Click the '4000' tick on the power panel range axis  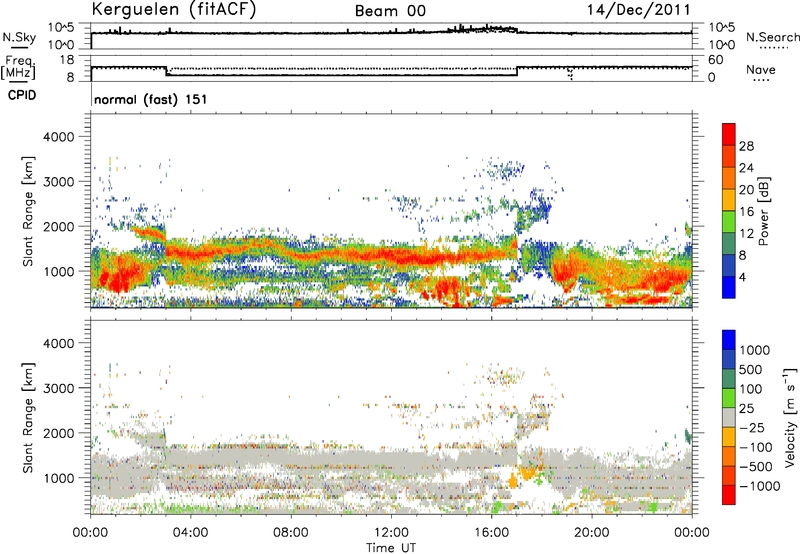coord(59,137)
